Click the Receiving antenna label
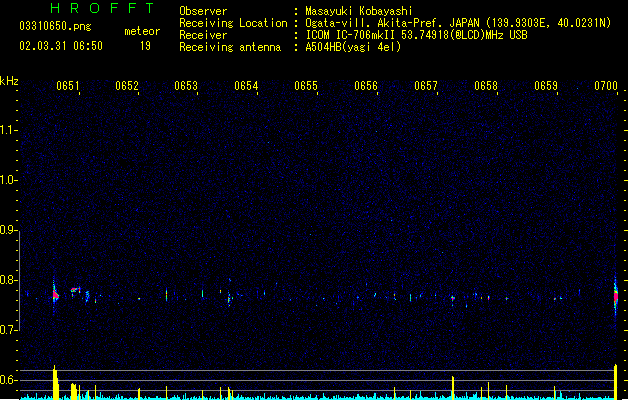629x400 pixels. click(230, 47)
